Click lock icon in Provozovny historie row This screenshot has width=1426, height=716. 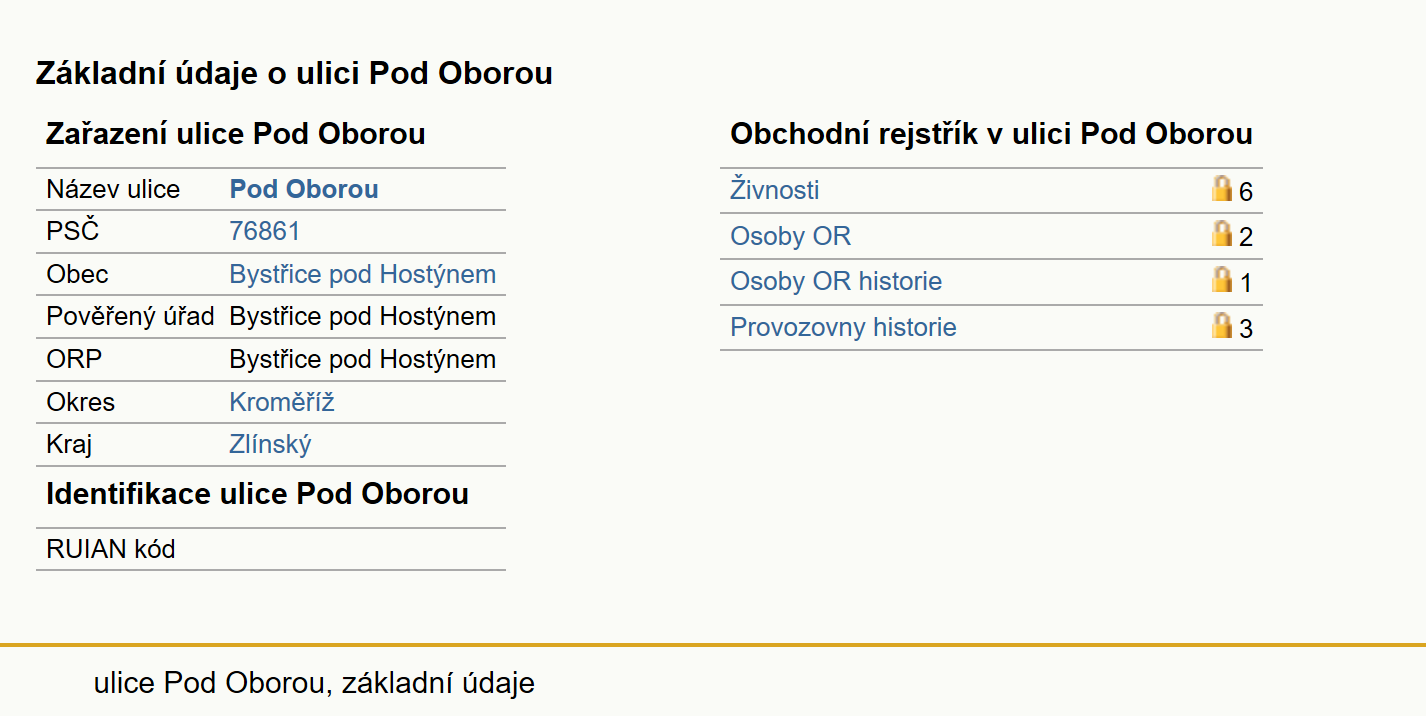[1221, 325]
